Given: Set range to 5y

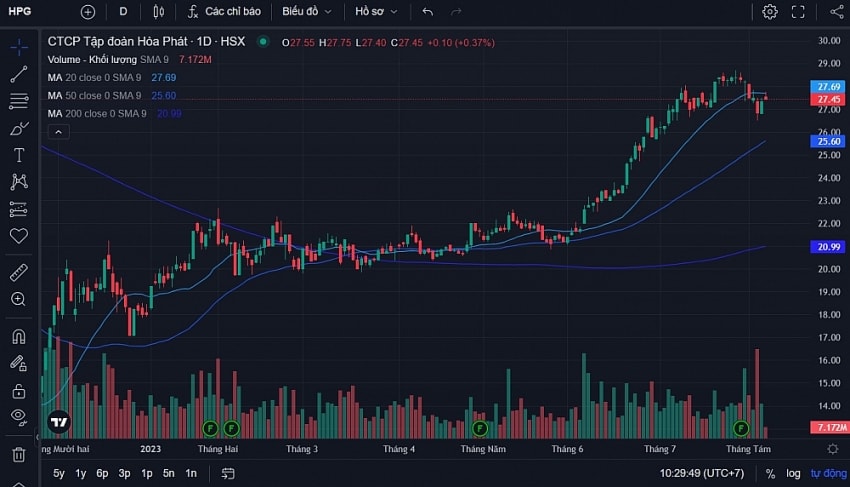Looking at the screenshot, I should 59,473.
